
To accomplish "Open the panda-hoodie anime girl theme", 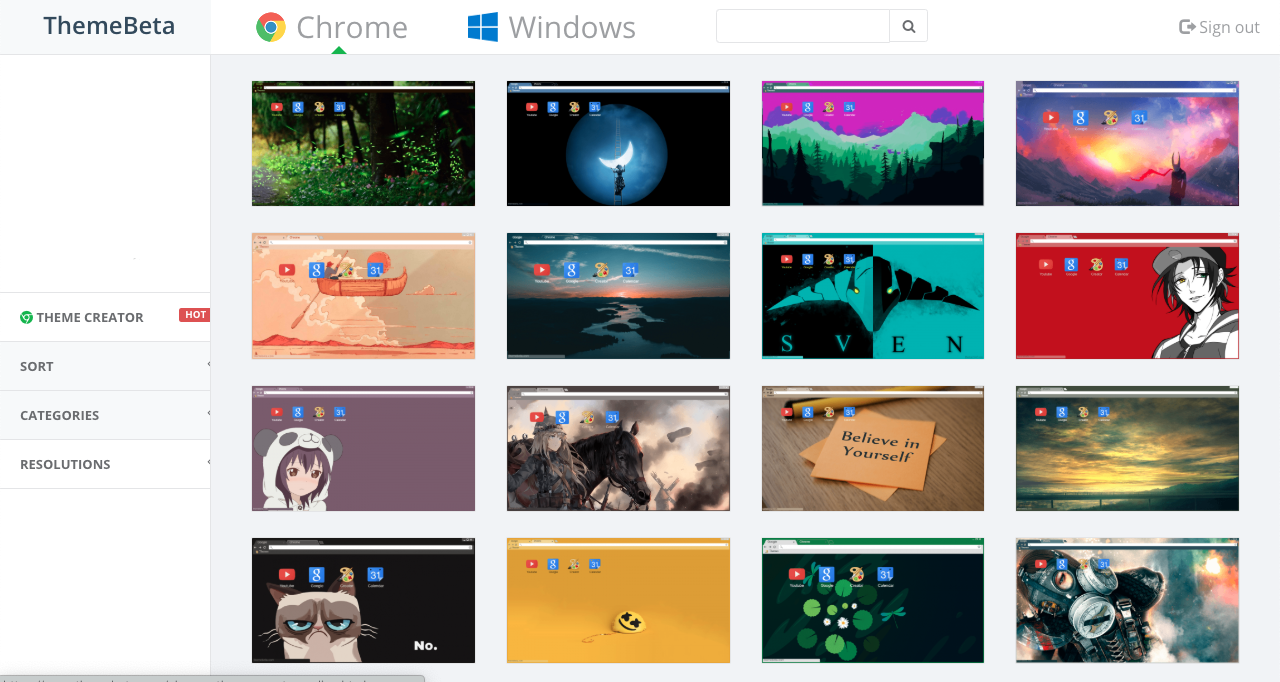I will 363,448.
